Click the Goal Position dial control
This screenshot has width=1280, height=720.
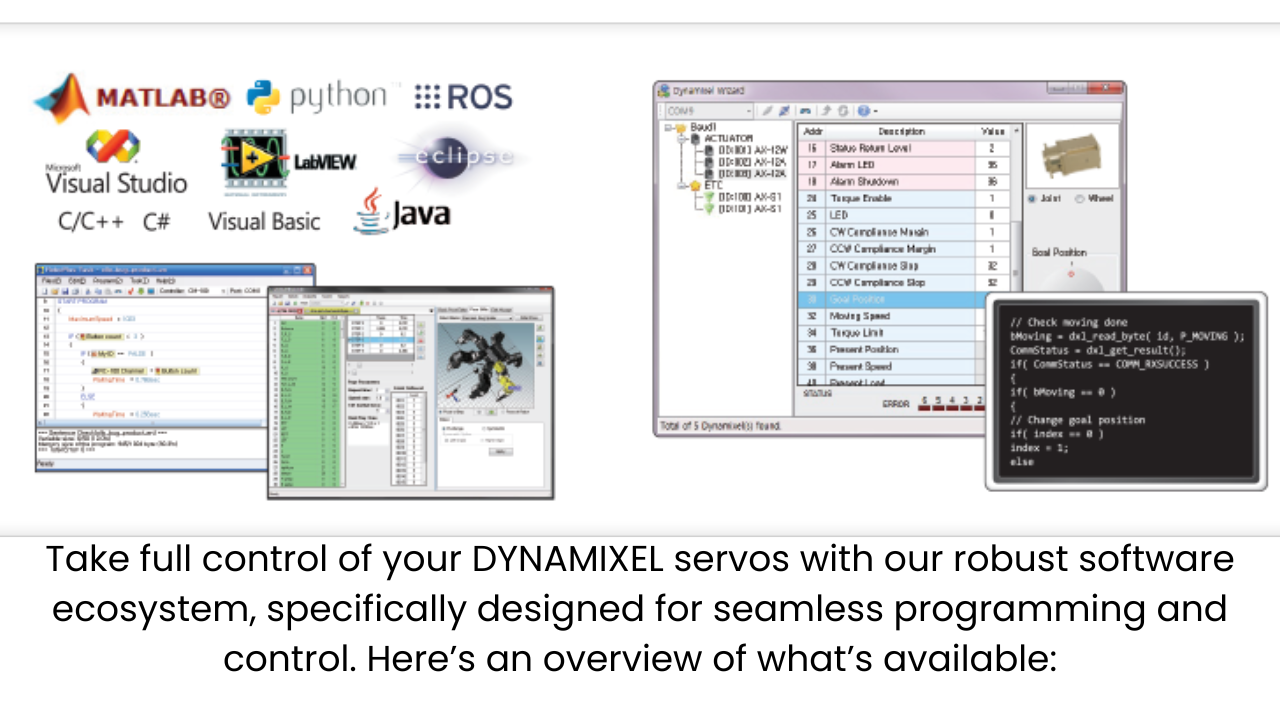coord(1072,277)
